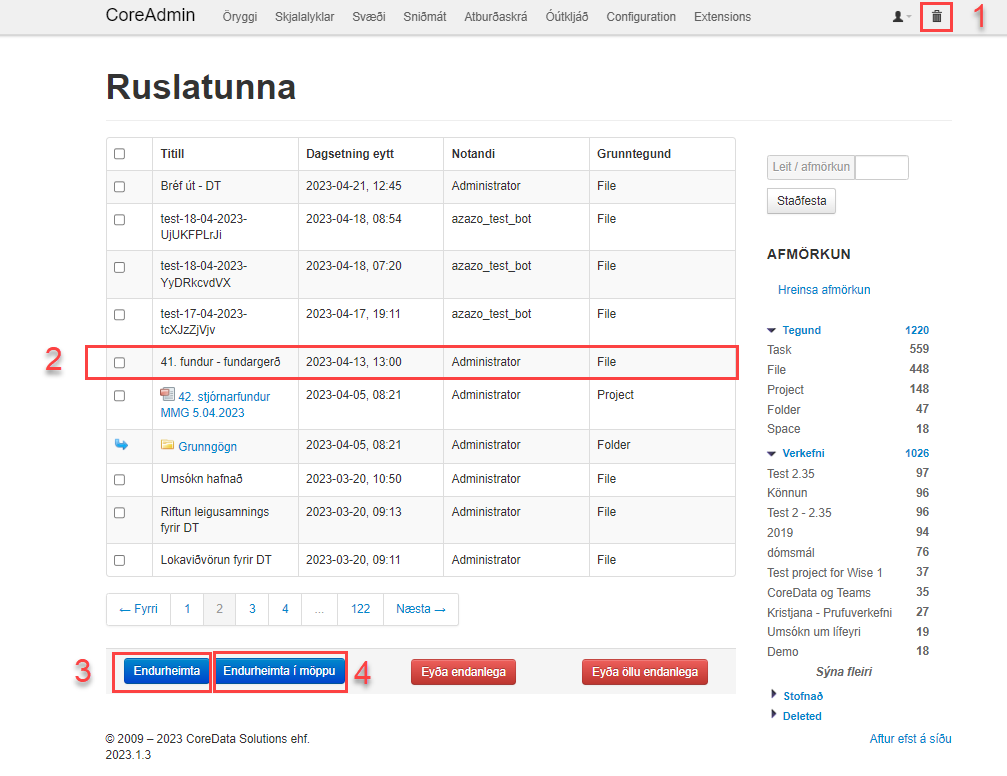Expand the Deleted filter section
The image size is (1007, 776).
pyautogui.click(x=775, y=716)
